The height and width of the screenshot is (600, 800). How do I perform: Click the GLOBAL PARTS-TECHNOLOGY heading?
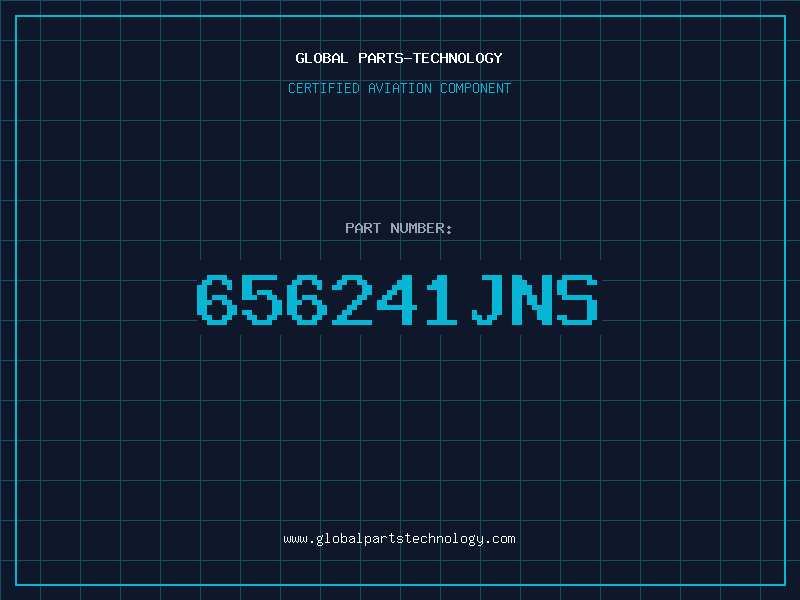tap(399, 58)
